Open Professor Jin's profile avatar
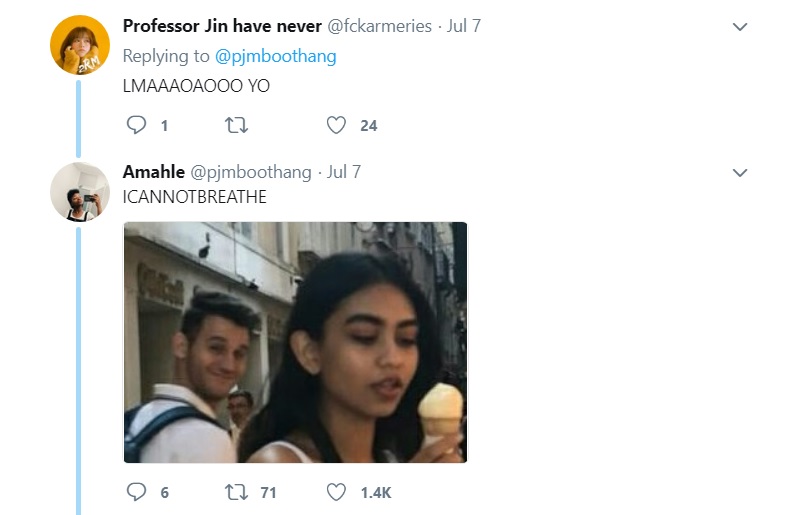Screen dimensions: 800x515 click(x=80, y=45)
